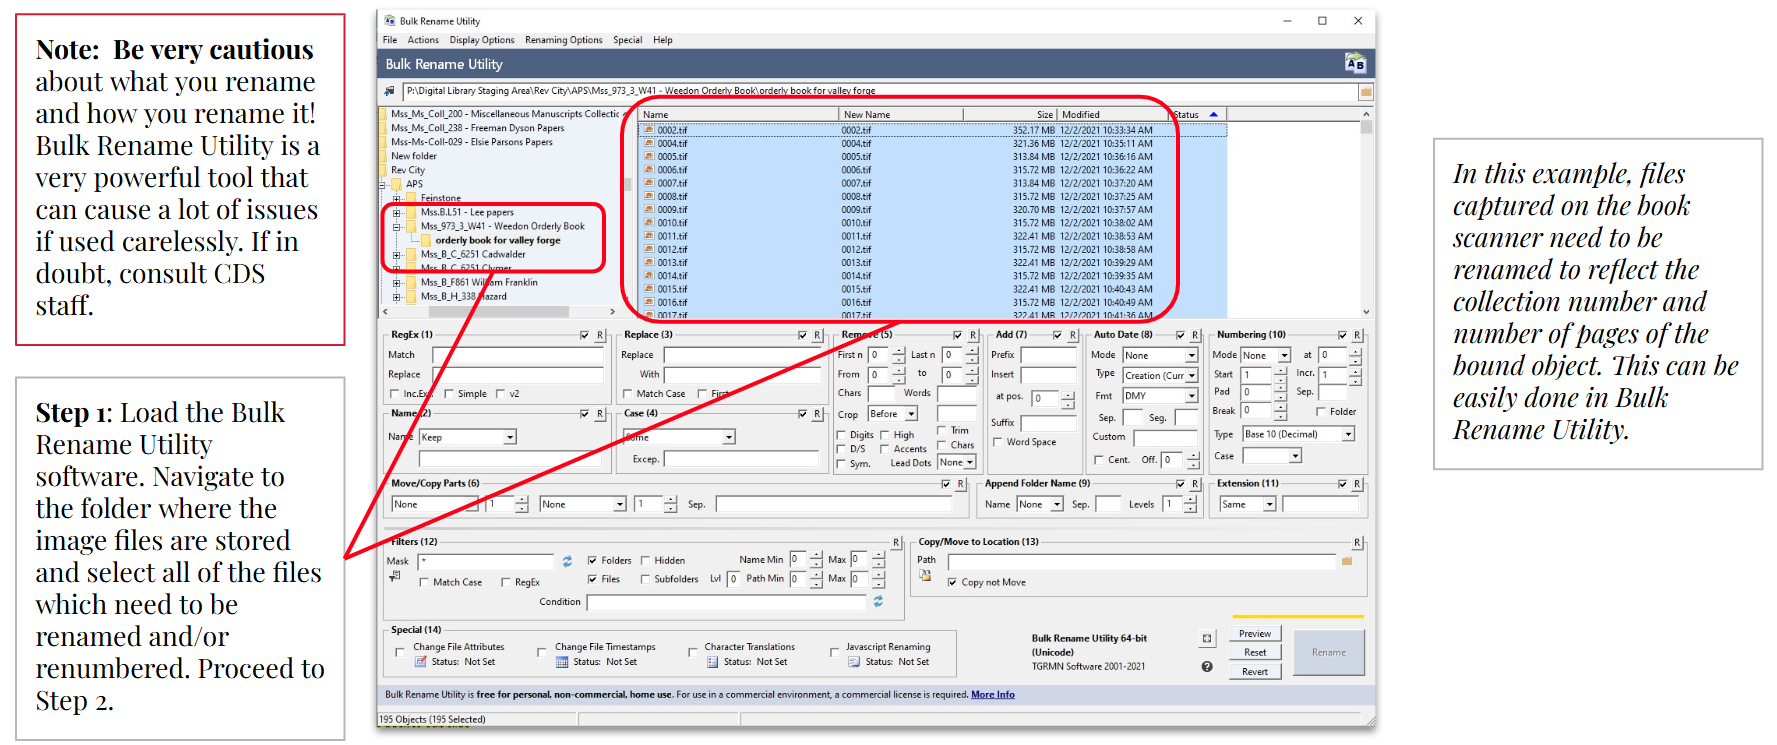
Task: Enable the Subfolders filter checkbox
Action: coord(646,579)
